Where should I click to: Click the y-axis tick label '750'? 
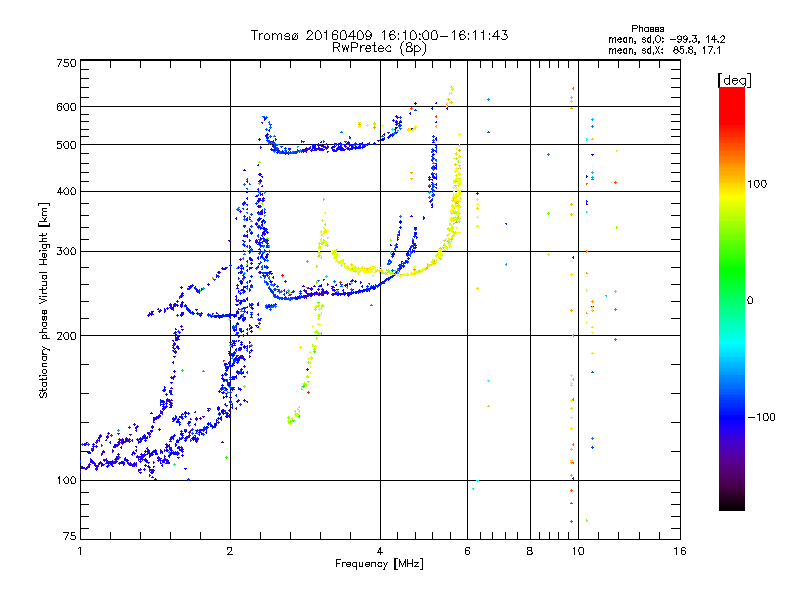pyautogui.click(x=66, y=63)
